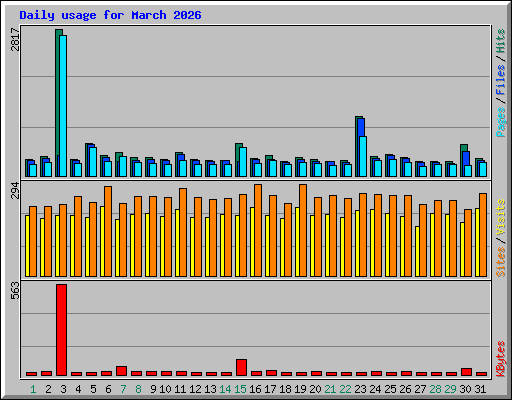Click day label 19 on x-axis

(300, 389)
